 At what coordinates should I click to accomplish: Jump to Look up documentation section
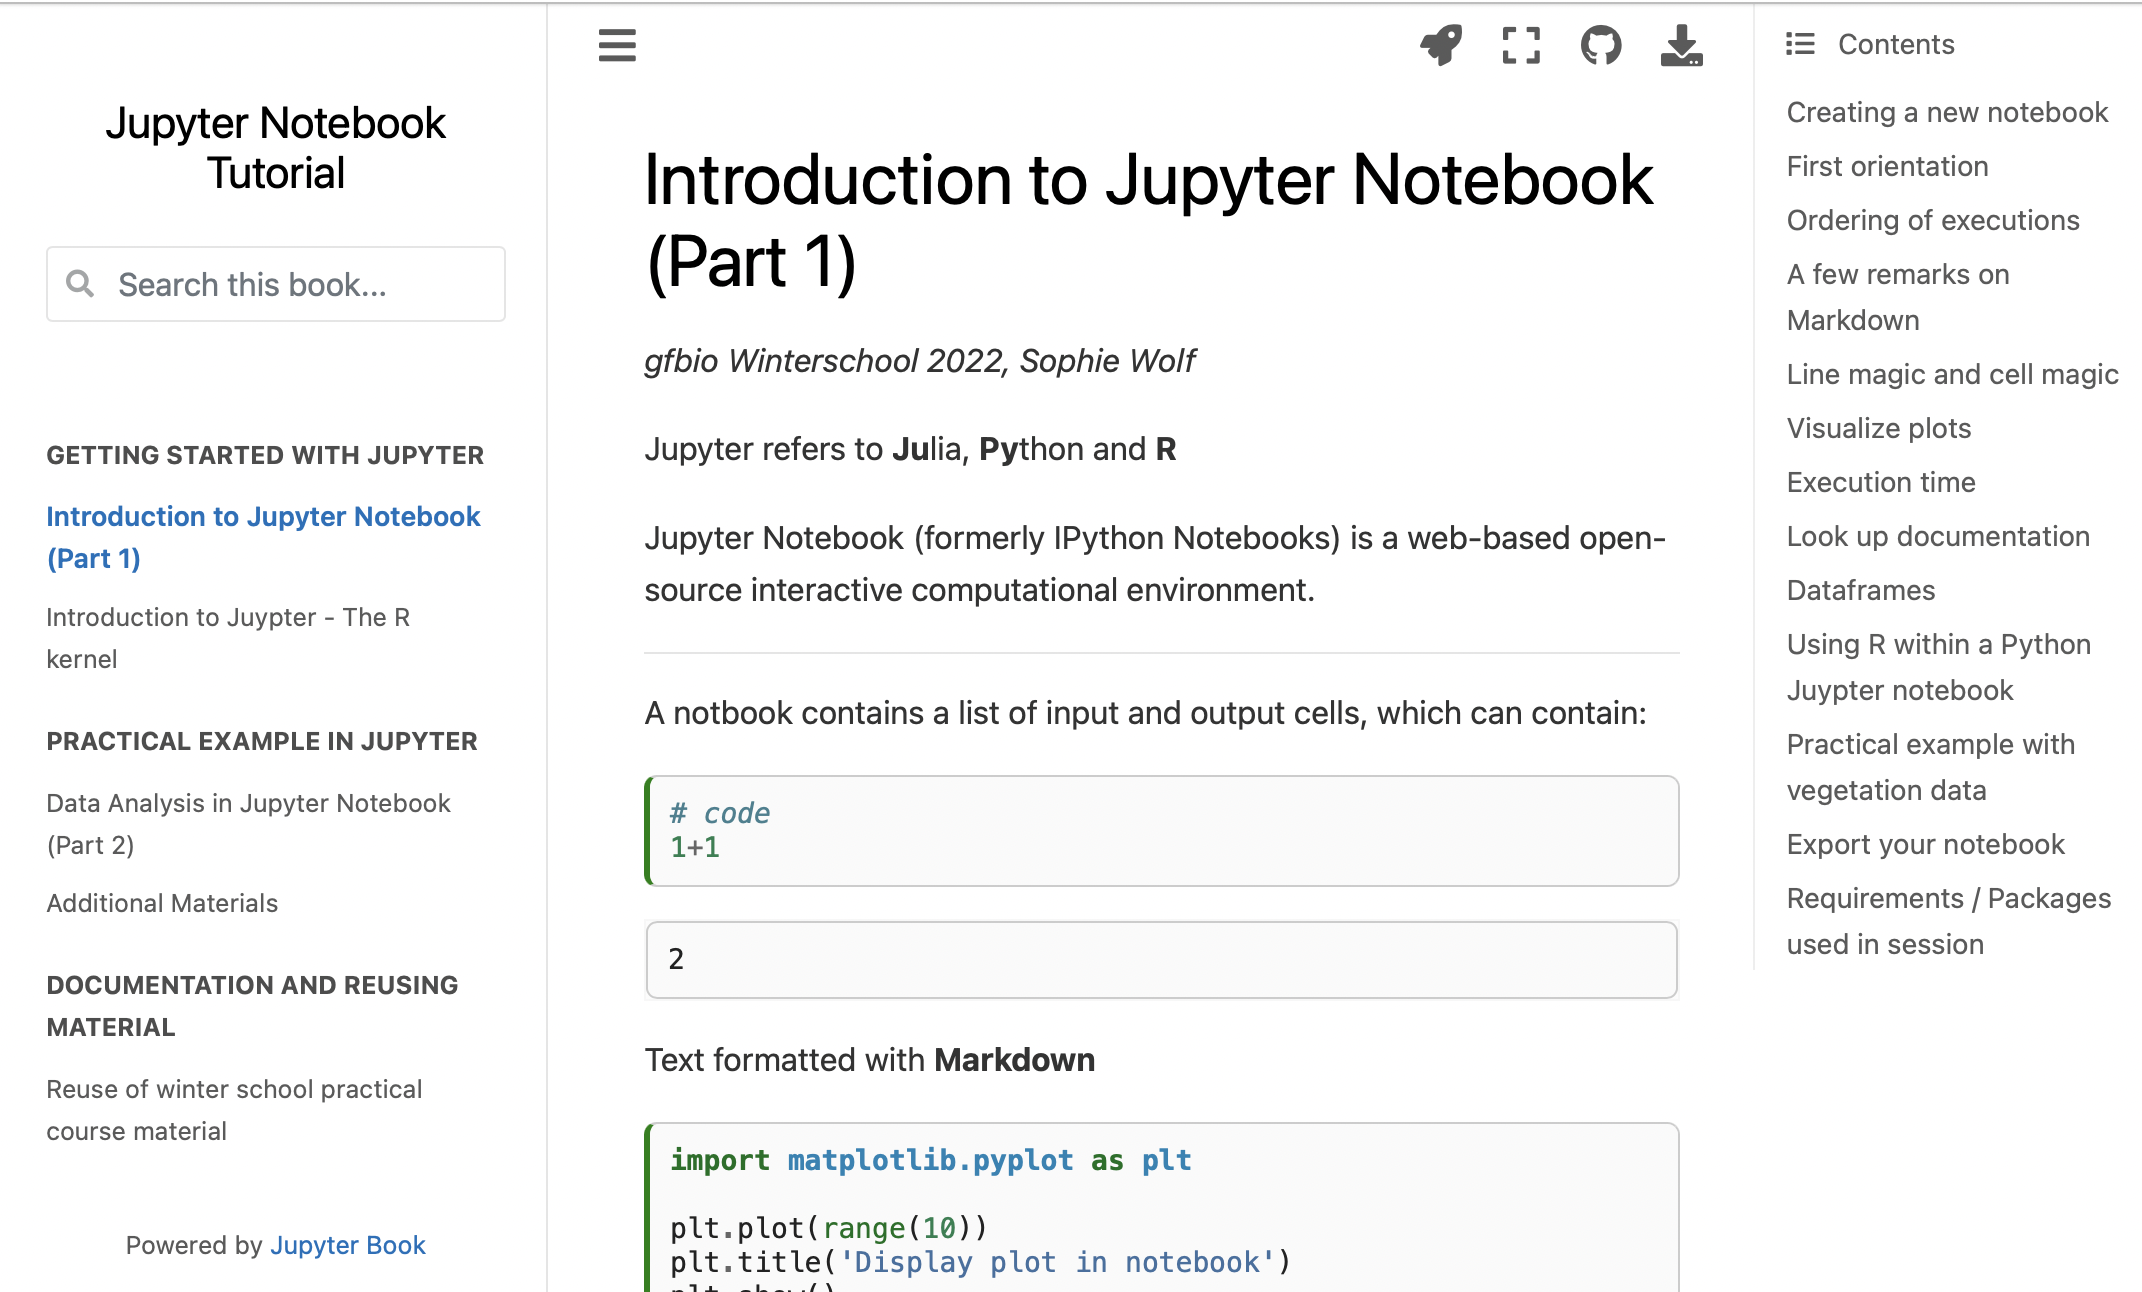pyautogui.click(x=1938, y=536)
